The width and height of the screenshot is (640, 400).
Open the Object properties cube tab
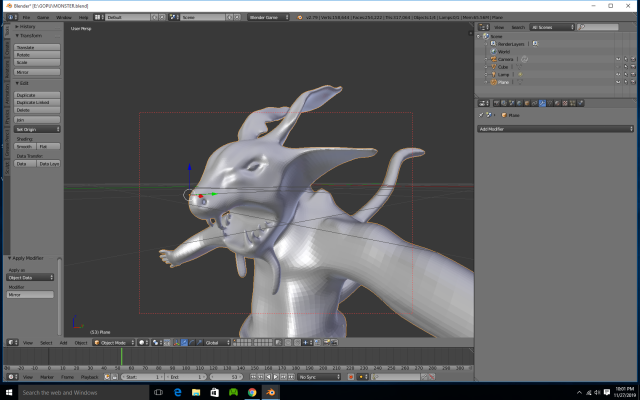pos(527,103)
